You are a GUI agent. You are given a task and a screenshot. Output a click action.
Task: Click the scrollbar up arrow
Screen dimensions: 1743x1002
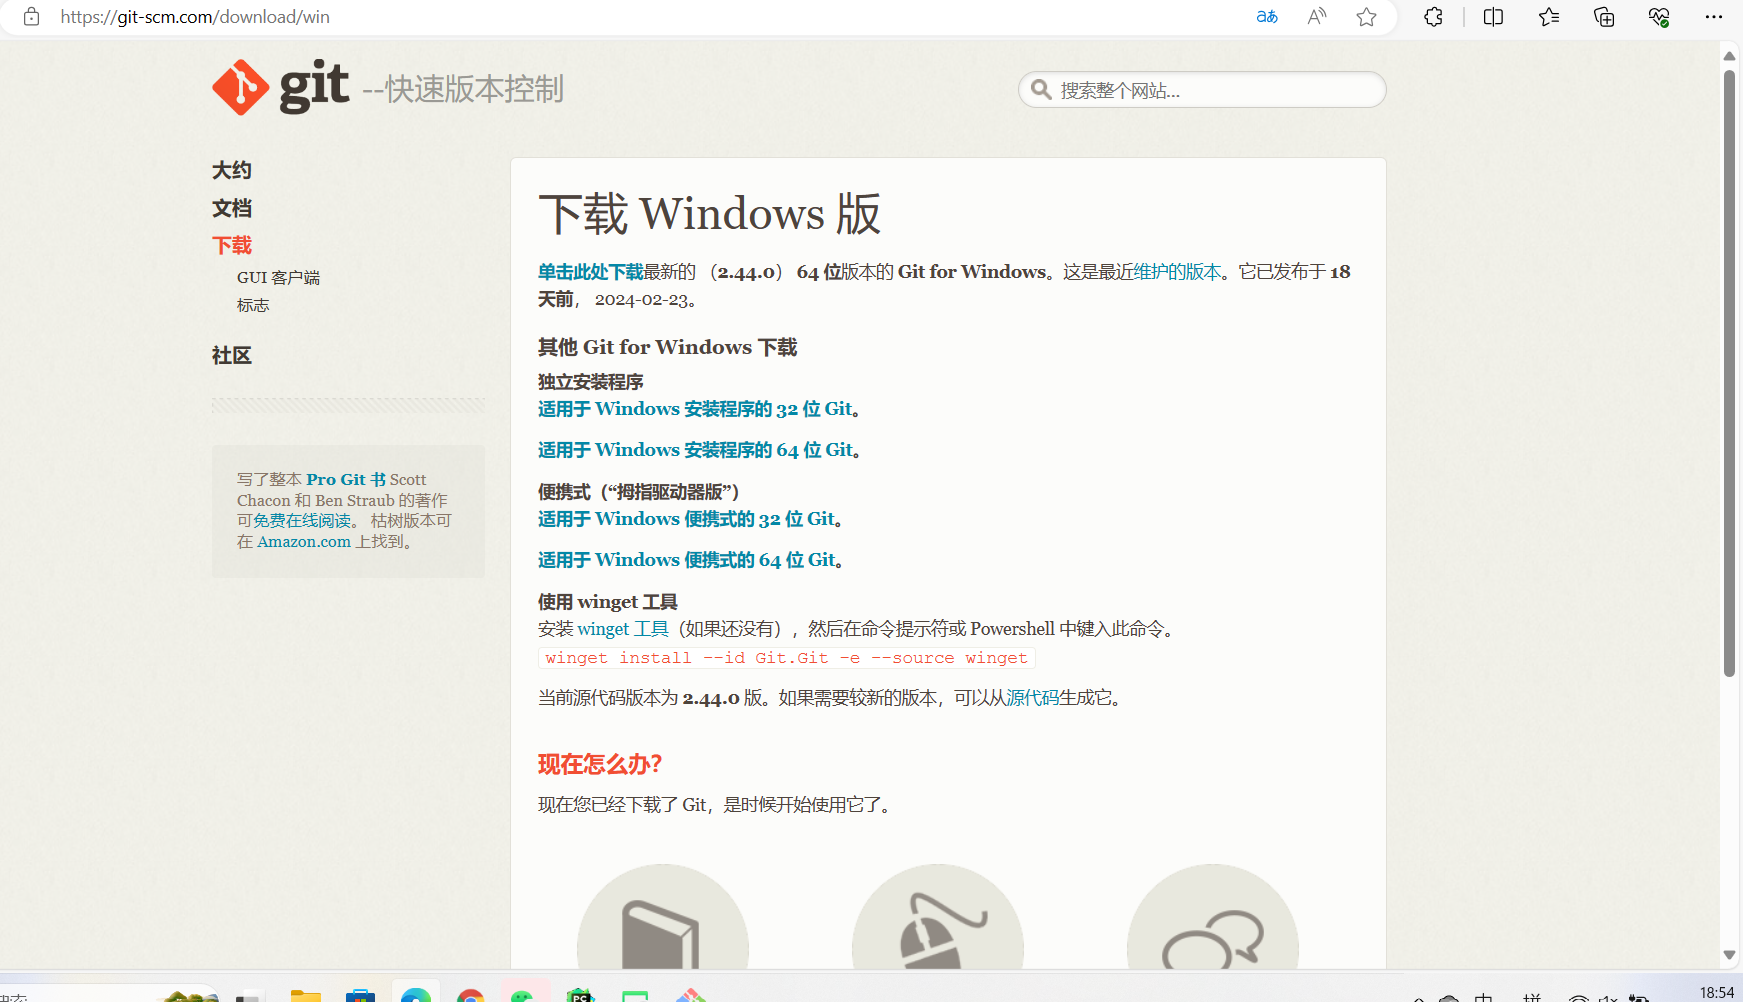pyautogui.click(x=1729, y=56)
